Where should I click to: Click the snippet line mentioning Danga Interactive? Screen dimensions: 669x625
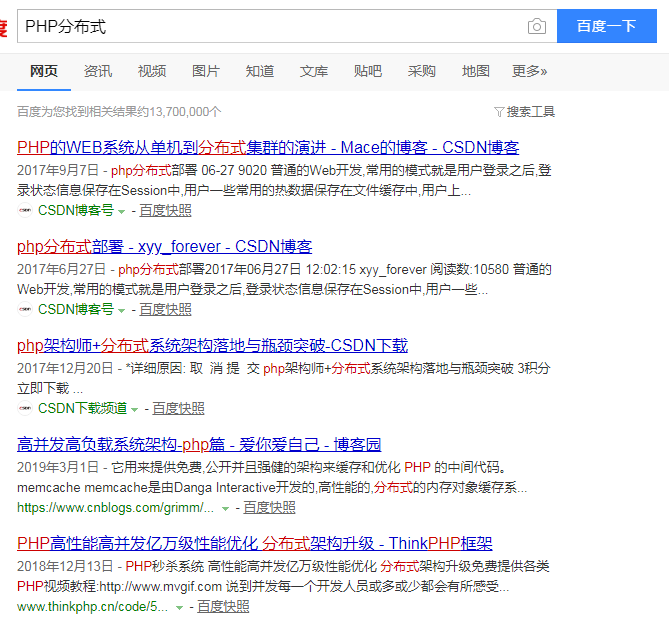(x=272, y=487)
